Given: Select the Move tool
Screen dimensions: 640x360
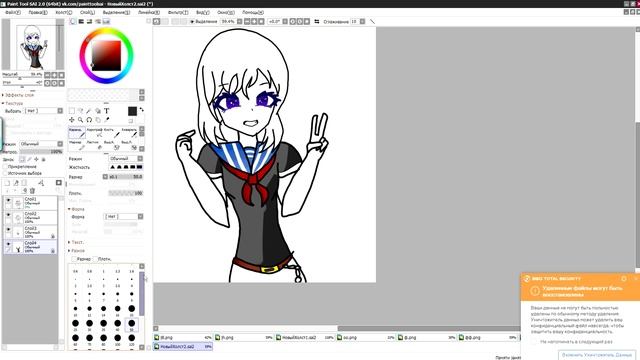Looking at the screenshot, I should point(72,120).
